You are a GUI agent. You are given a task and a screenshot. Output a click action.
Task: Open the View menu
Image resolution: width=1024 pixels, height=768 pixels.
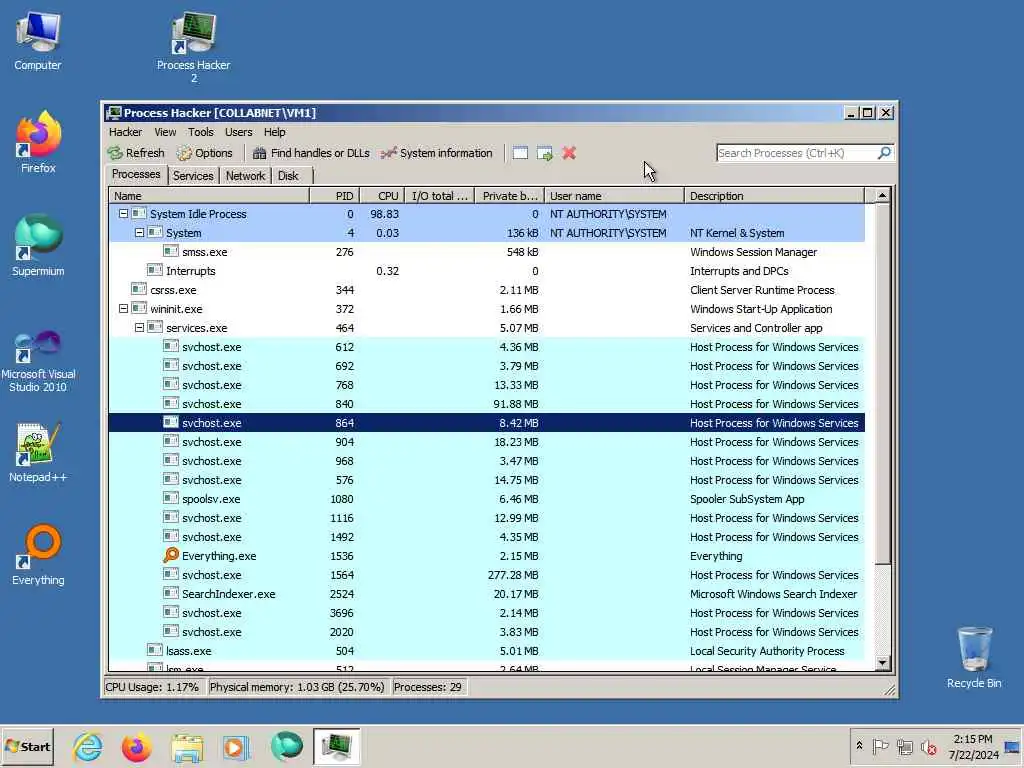[165, 132]
